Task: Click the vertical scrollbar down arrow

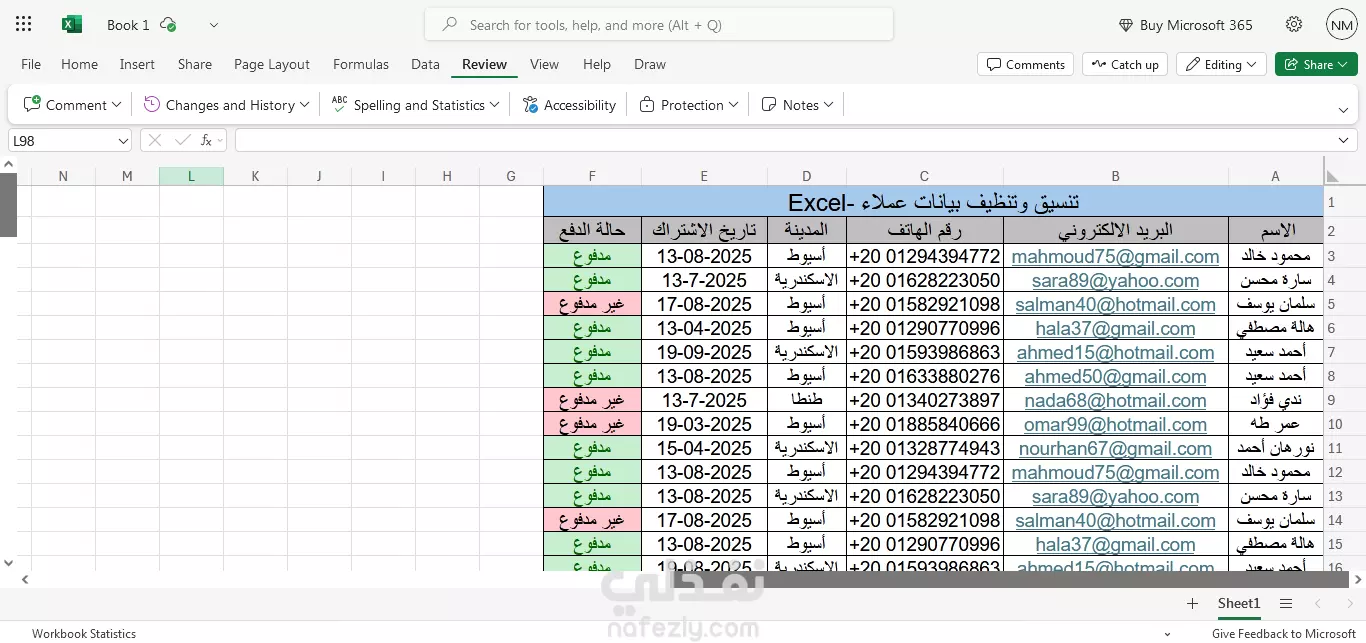Action: (8, 562)
